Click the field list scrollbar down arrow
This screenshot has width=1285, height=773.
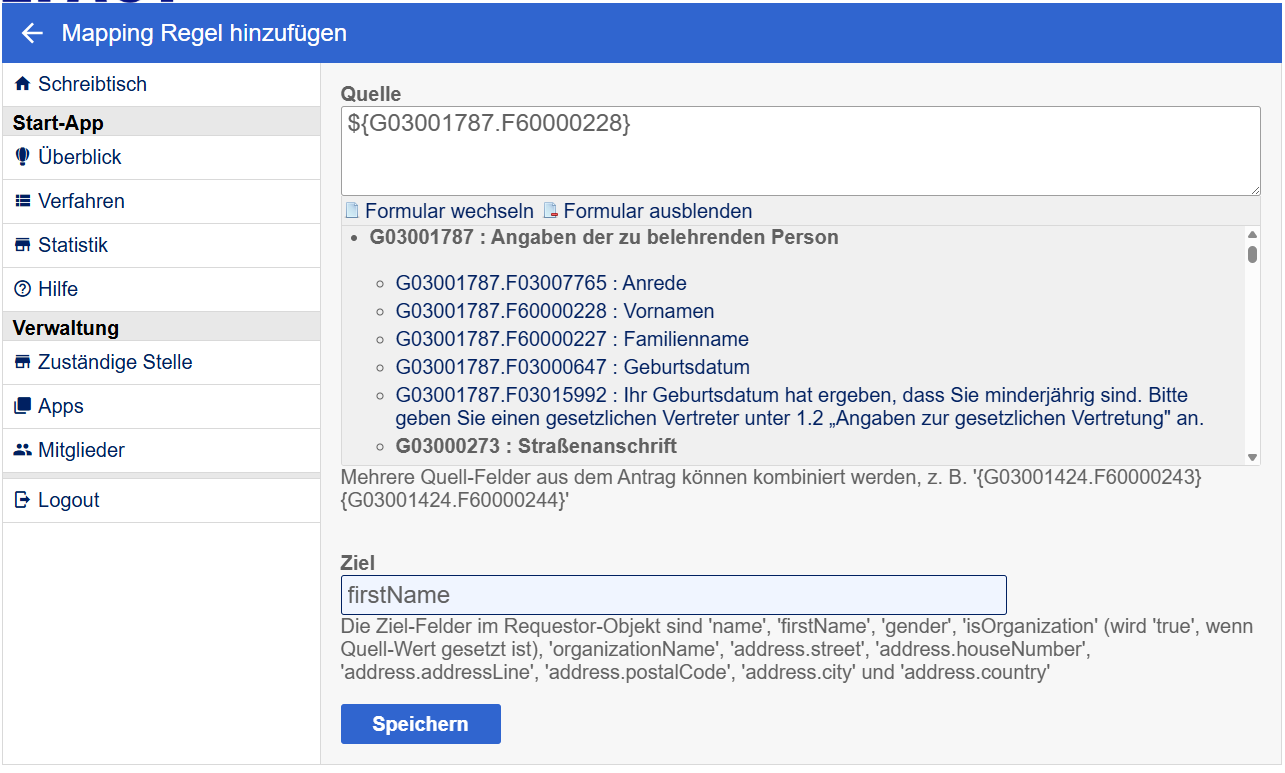[x=1252, y=457]
